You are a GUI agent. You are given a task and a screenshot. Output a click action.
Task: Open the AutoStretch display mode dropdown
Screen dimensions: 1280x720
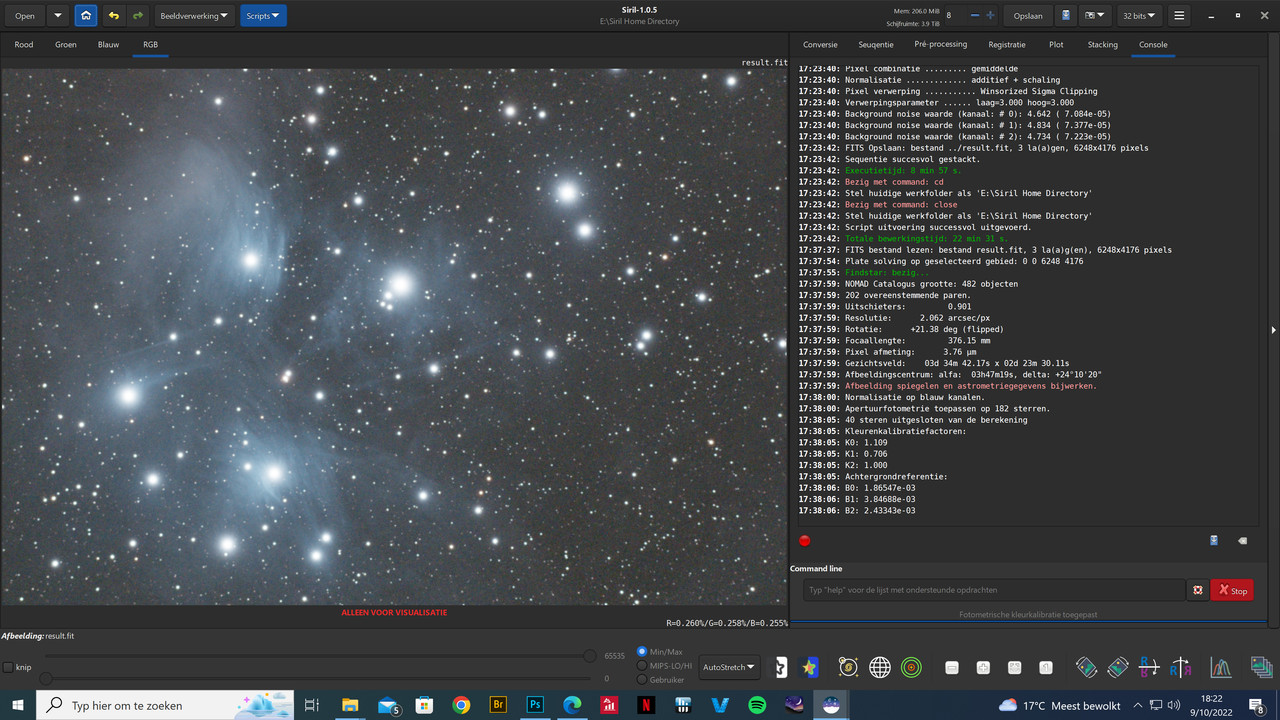click(729, 667)
